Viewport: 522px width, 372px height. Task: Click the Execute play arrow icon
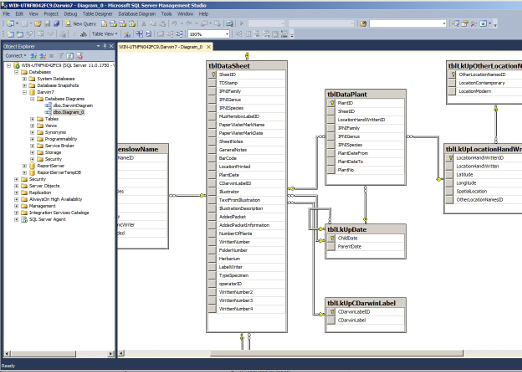pos(241,24)
